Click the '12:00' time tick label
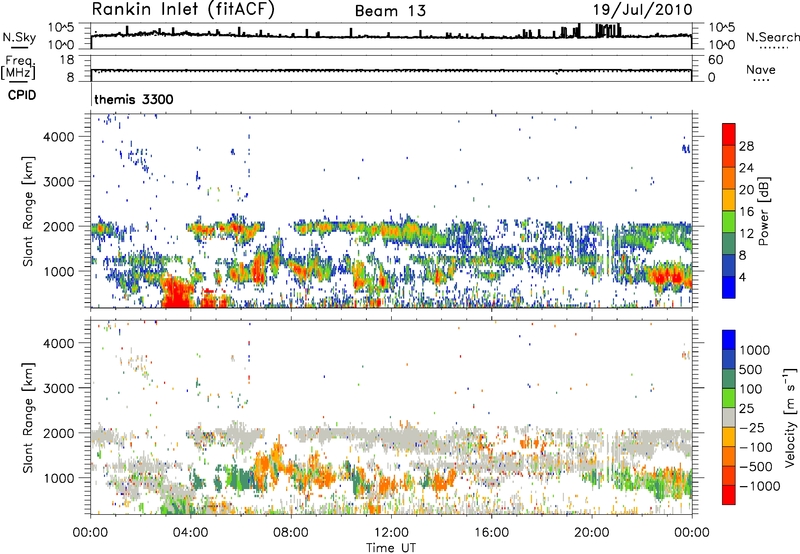The width and height of the screenshot is (800, 554). pyautogui.click(x=391, y=533)
